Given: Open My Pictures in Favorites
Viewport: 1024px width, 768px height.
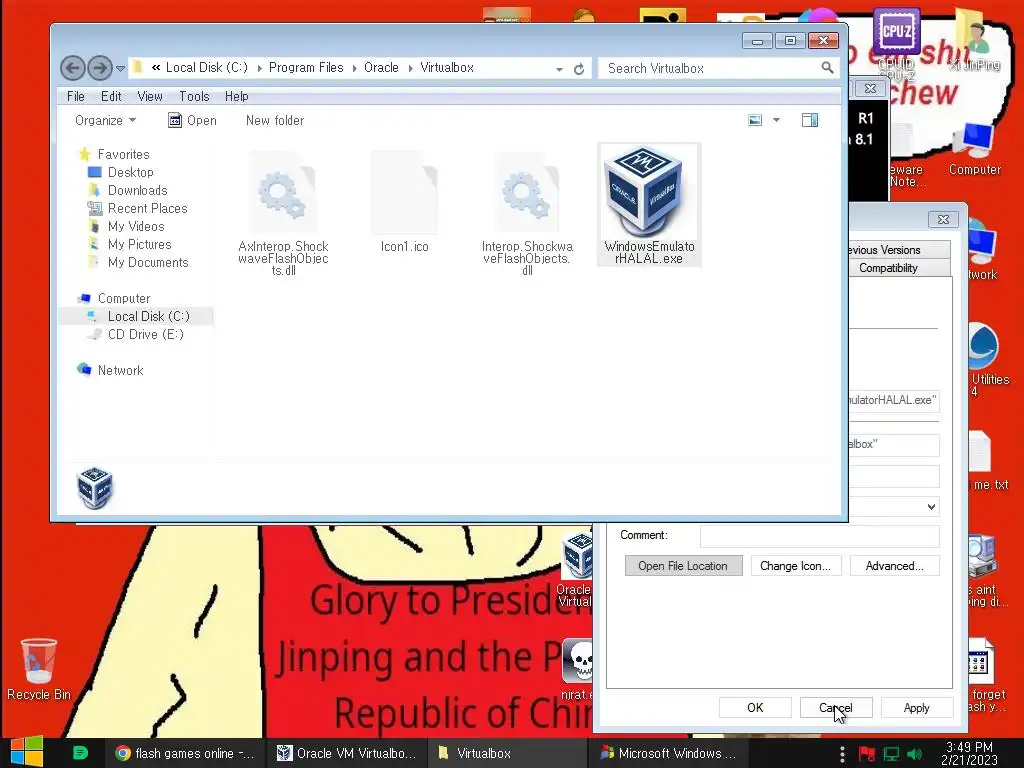Looking at the screenshot, I should (x=139, y=244).
